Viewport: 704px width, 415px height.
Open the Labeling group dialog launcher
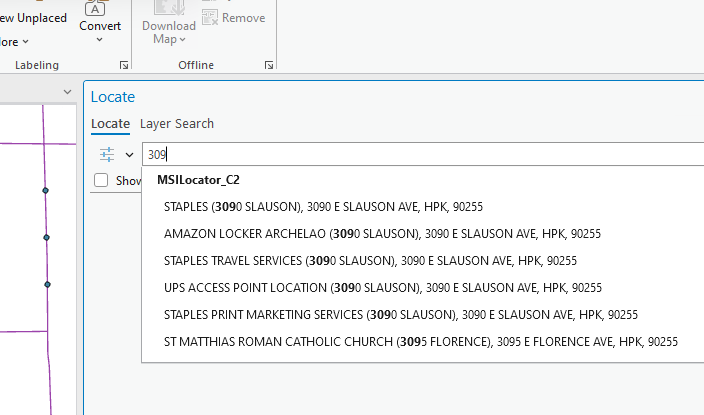click(124, 66)
